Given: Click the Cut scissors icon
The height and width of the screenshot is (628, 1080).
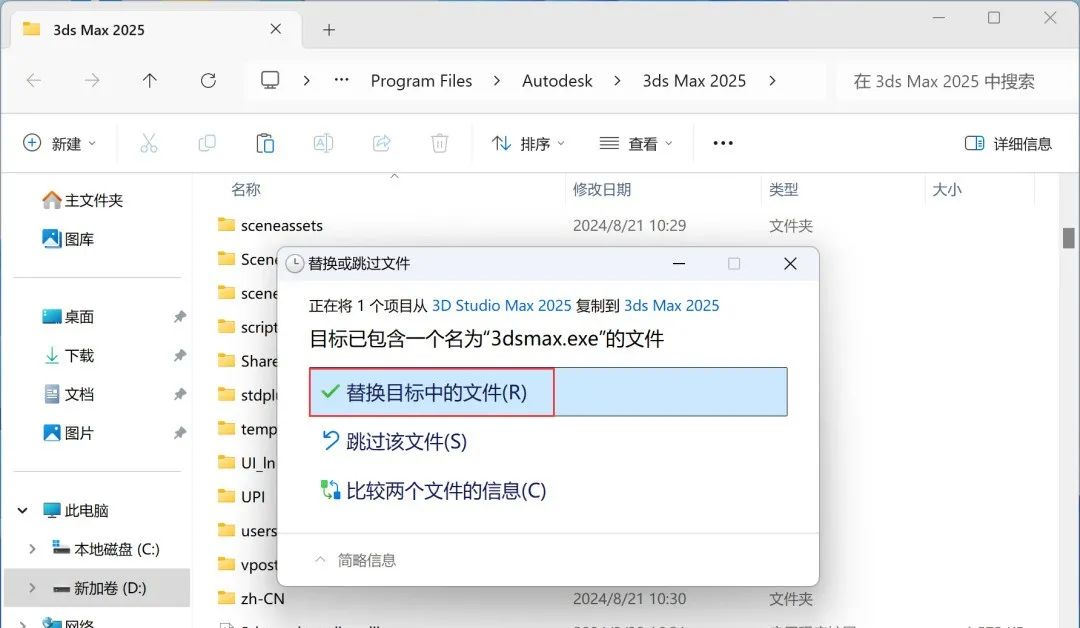Looking at the screenshot, I should [149, 143].
